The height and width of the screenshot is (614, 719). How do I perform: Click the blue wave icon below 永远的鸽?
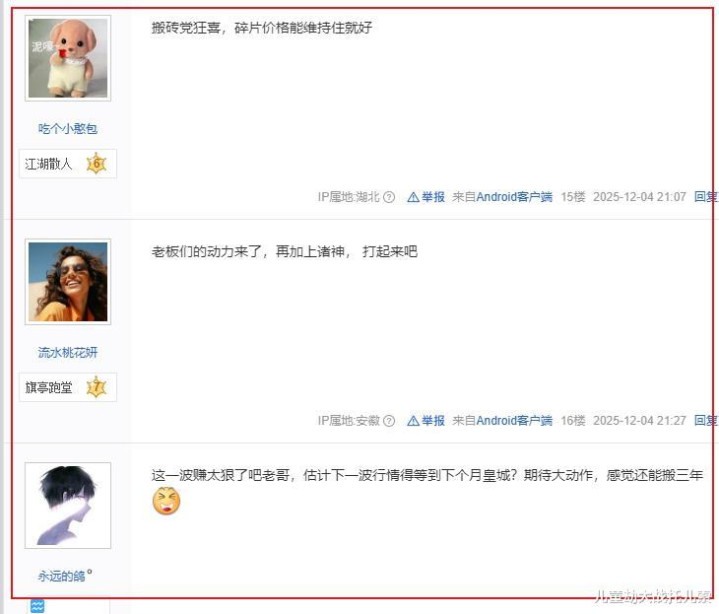coord(37,606)
